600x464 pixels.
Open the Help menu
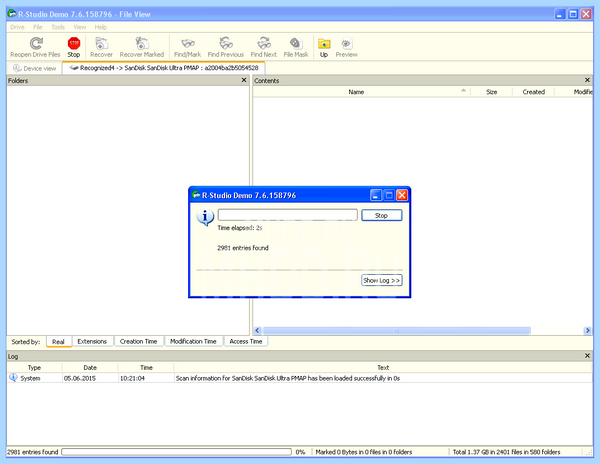(101, 27)
